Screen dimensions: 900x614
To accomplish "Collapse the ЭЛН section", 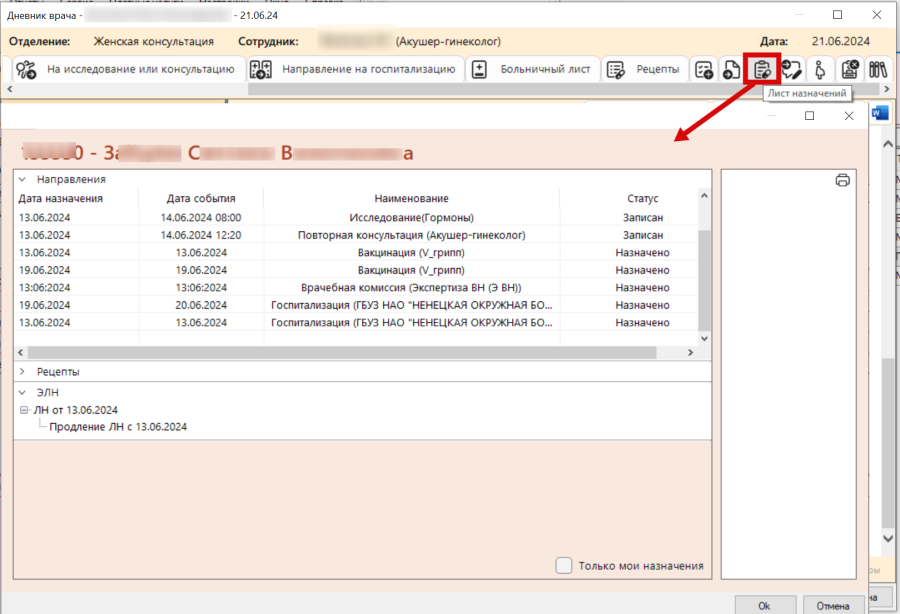I will [22, 393].
